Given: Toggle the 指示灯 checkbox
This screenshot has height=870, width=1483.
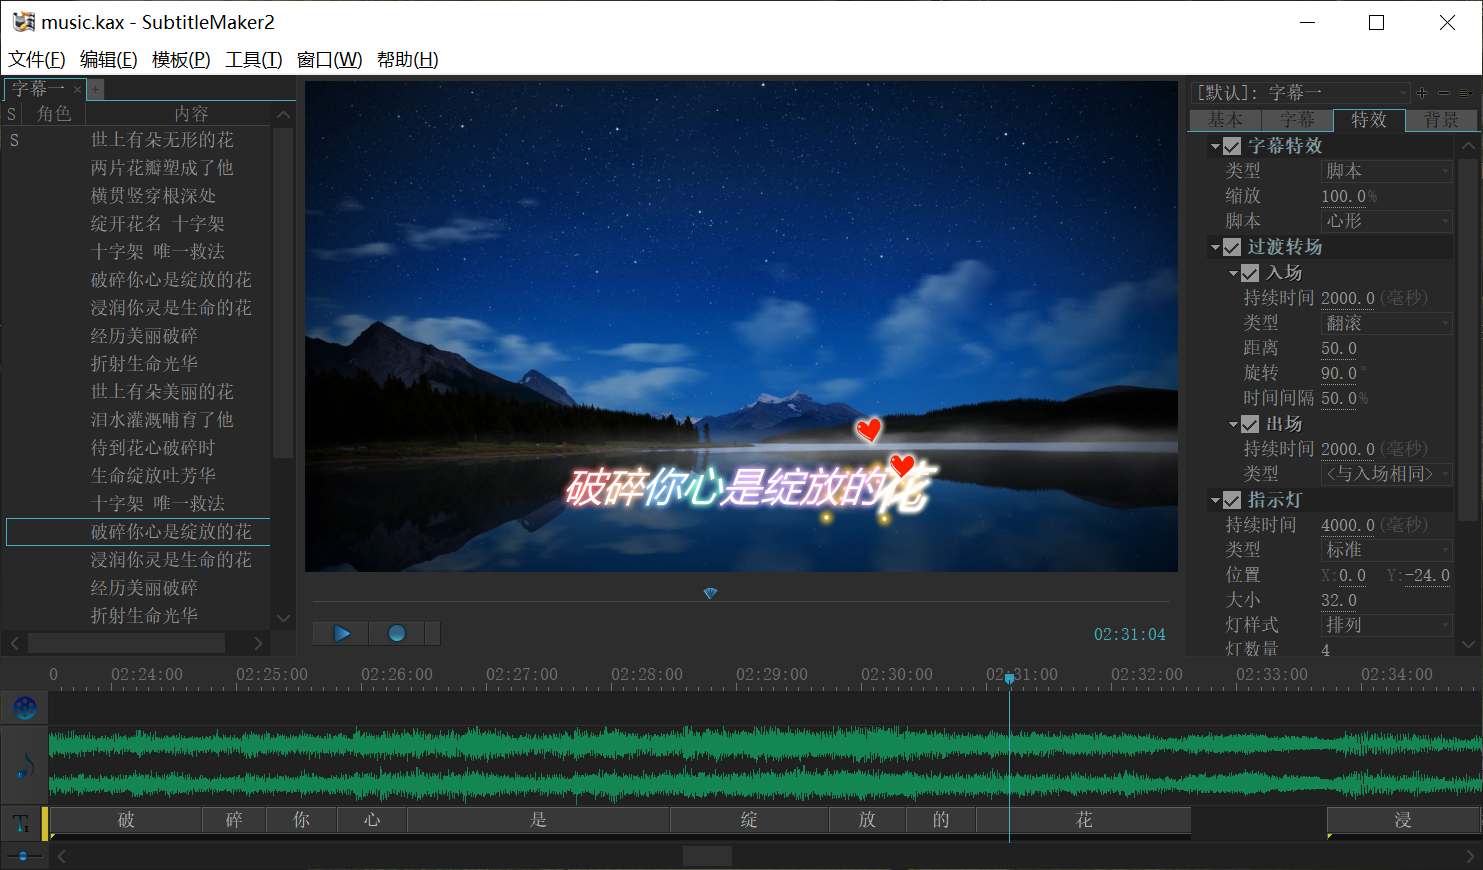Looking at the screenshot, I should tap(1232, 500).
